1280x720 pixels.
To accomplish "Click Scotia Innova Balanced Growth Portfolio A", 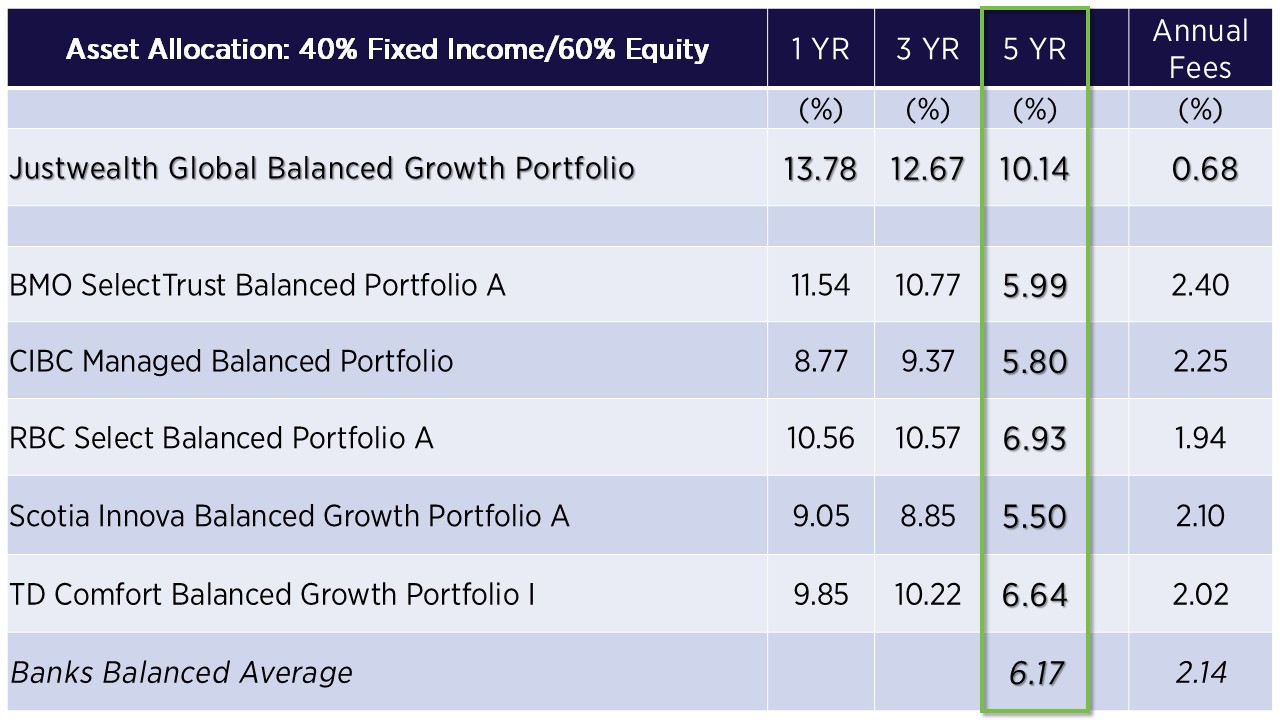I will (289, 516).
